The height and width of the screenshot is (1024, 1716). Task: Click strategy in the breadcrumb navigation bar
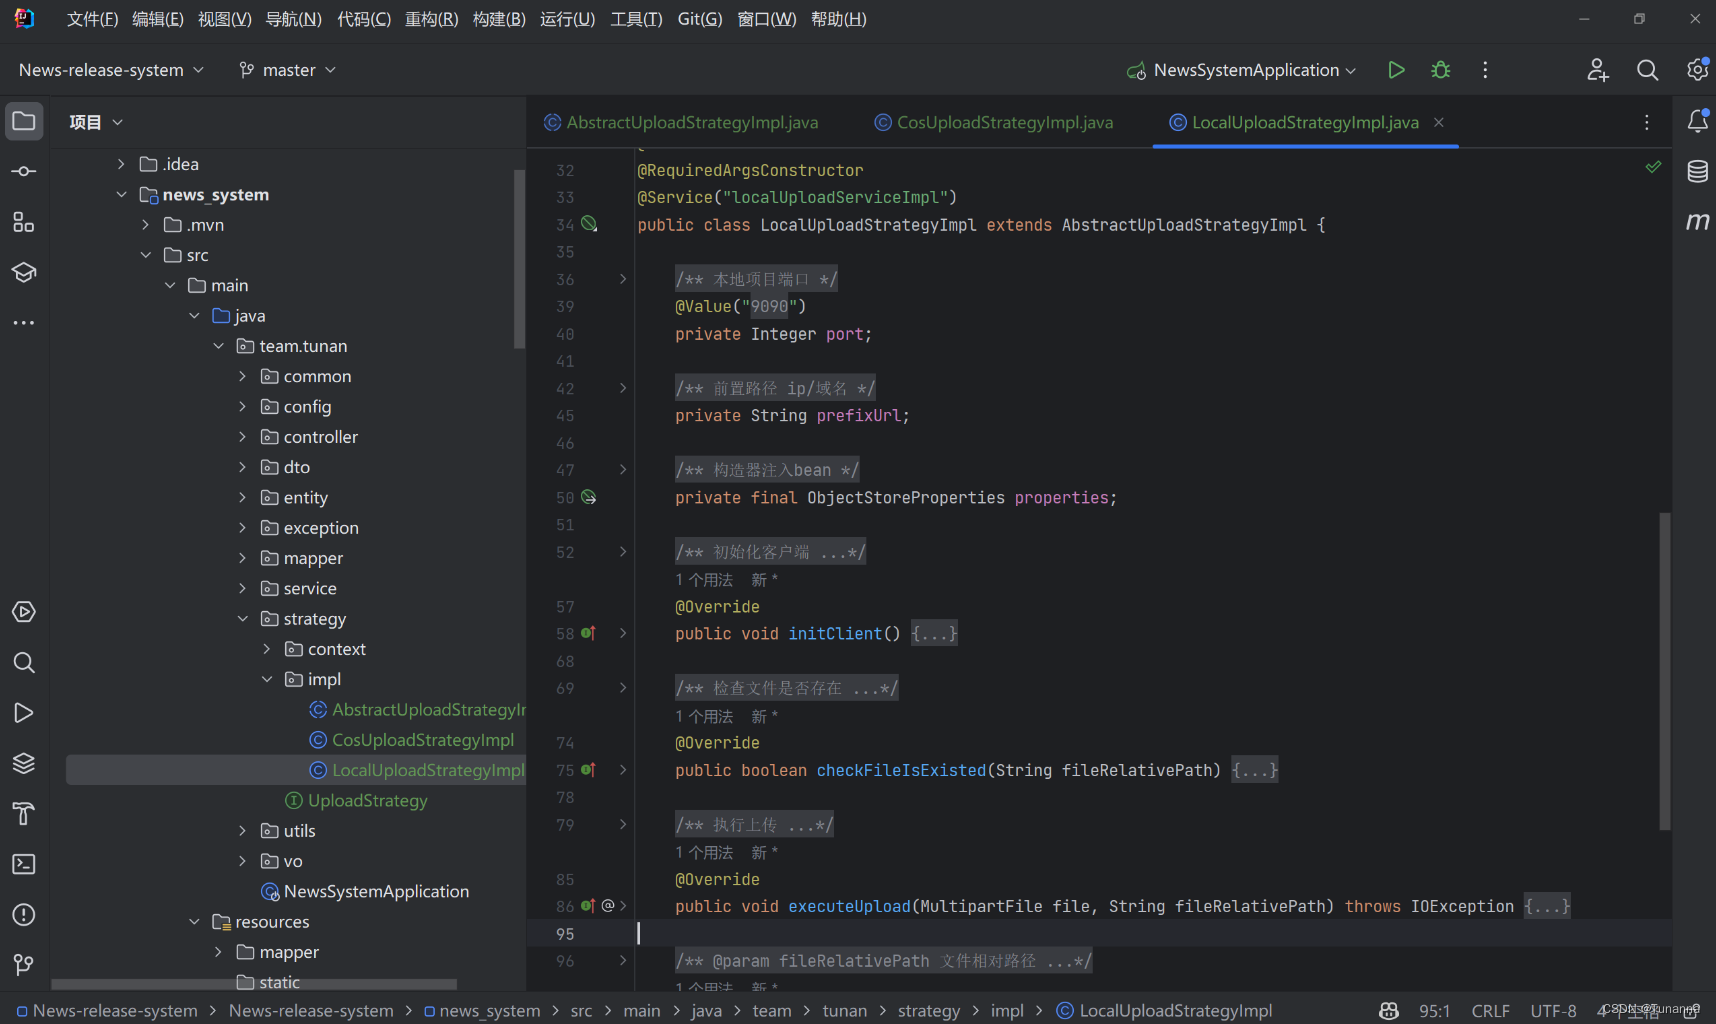point(928,1011)
